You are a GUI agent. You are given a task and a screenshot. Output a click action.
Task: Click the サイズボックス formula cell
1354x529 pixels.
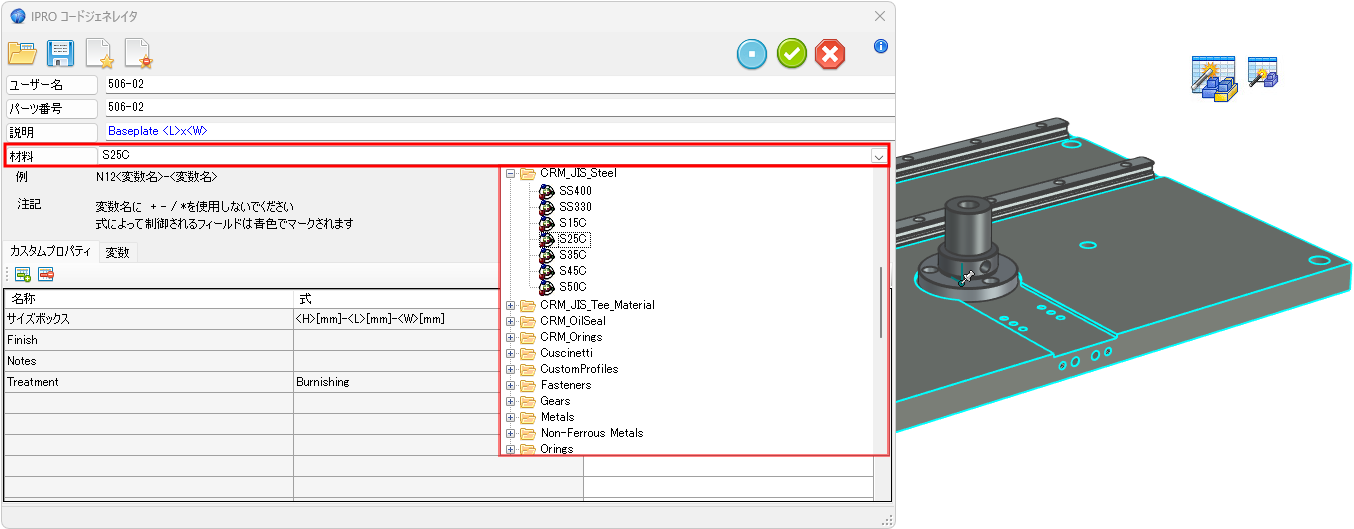[x=396, y=319]
